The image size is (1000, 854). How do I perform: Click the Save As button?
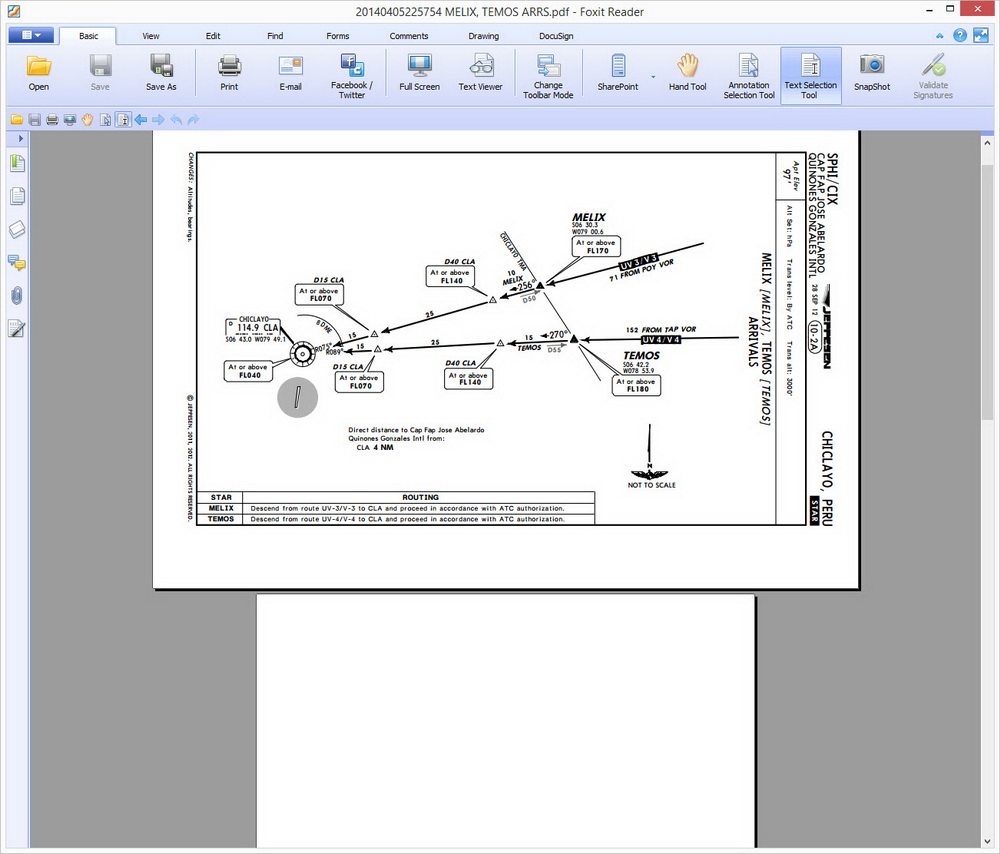tap(161, 74)
